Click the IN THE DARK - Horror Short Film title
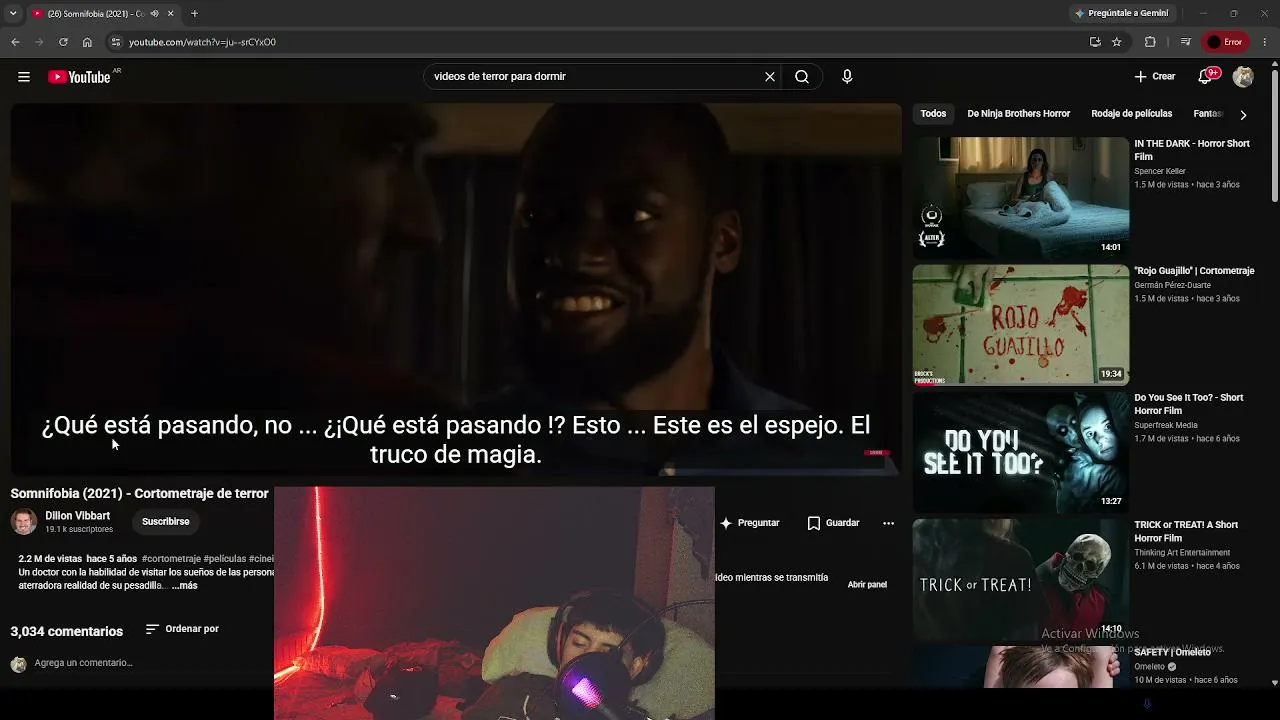The height and width of the screenshot is (720, 1280). 1192,150
